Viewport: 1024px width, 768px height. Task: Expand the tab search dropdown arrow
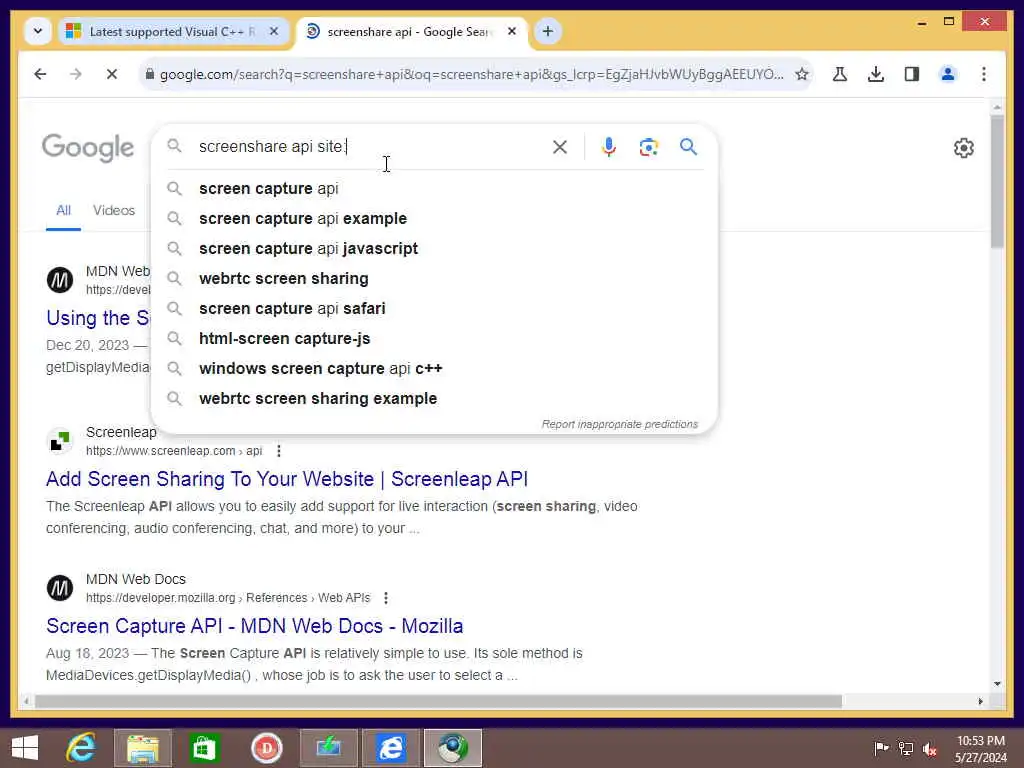coord(38,31)
